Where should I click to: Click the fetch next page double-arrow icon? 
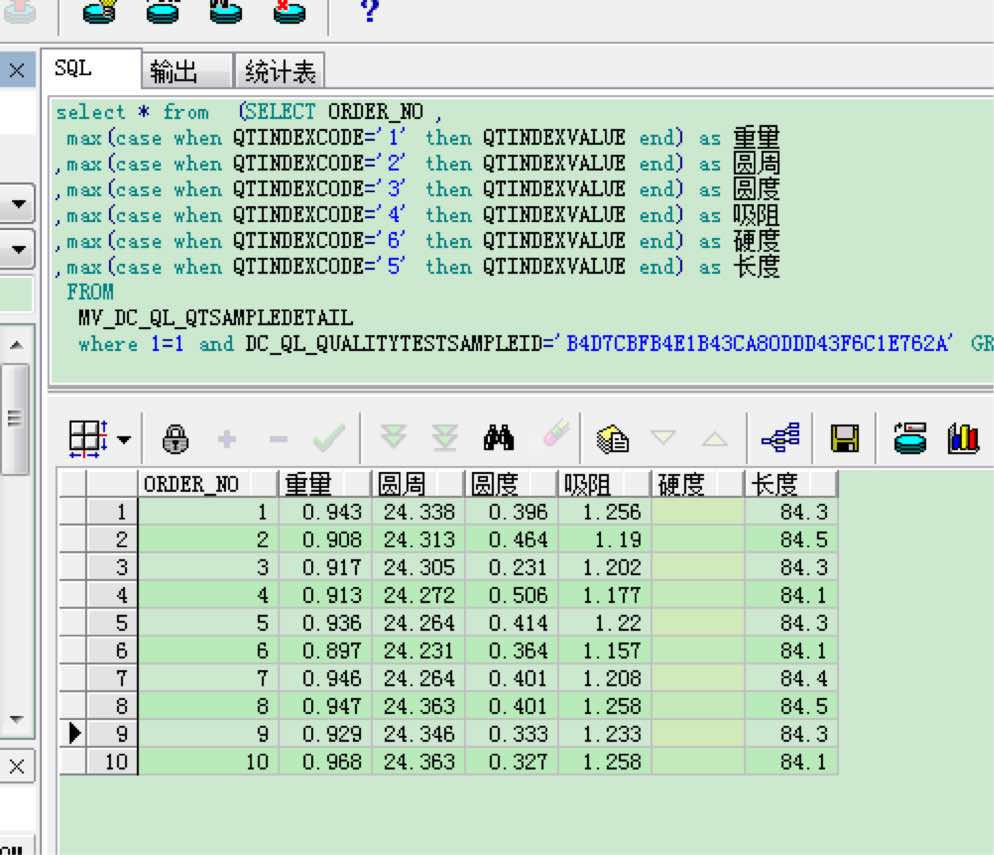(393, 437)
